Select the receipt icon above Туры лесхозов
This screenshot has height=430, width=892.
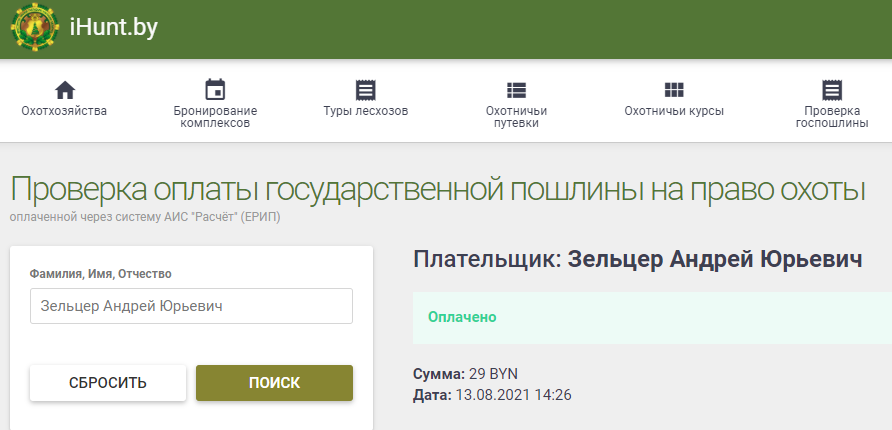click(x=365, y=89)
